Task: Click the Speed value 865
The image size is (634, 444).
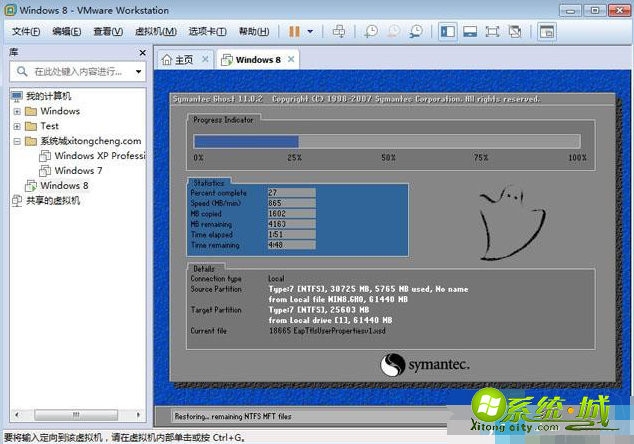Action: [x=292, y=203]
